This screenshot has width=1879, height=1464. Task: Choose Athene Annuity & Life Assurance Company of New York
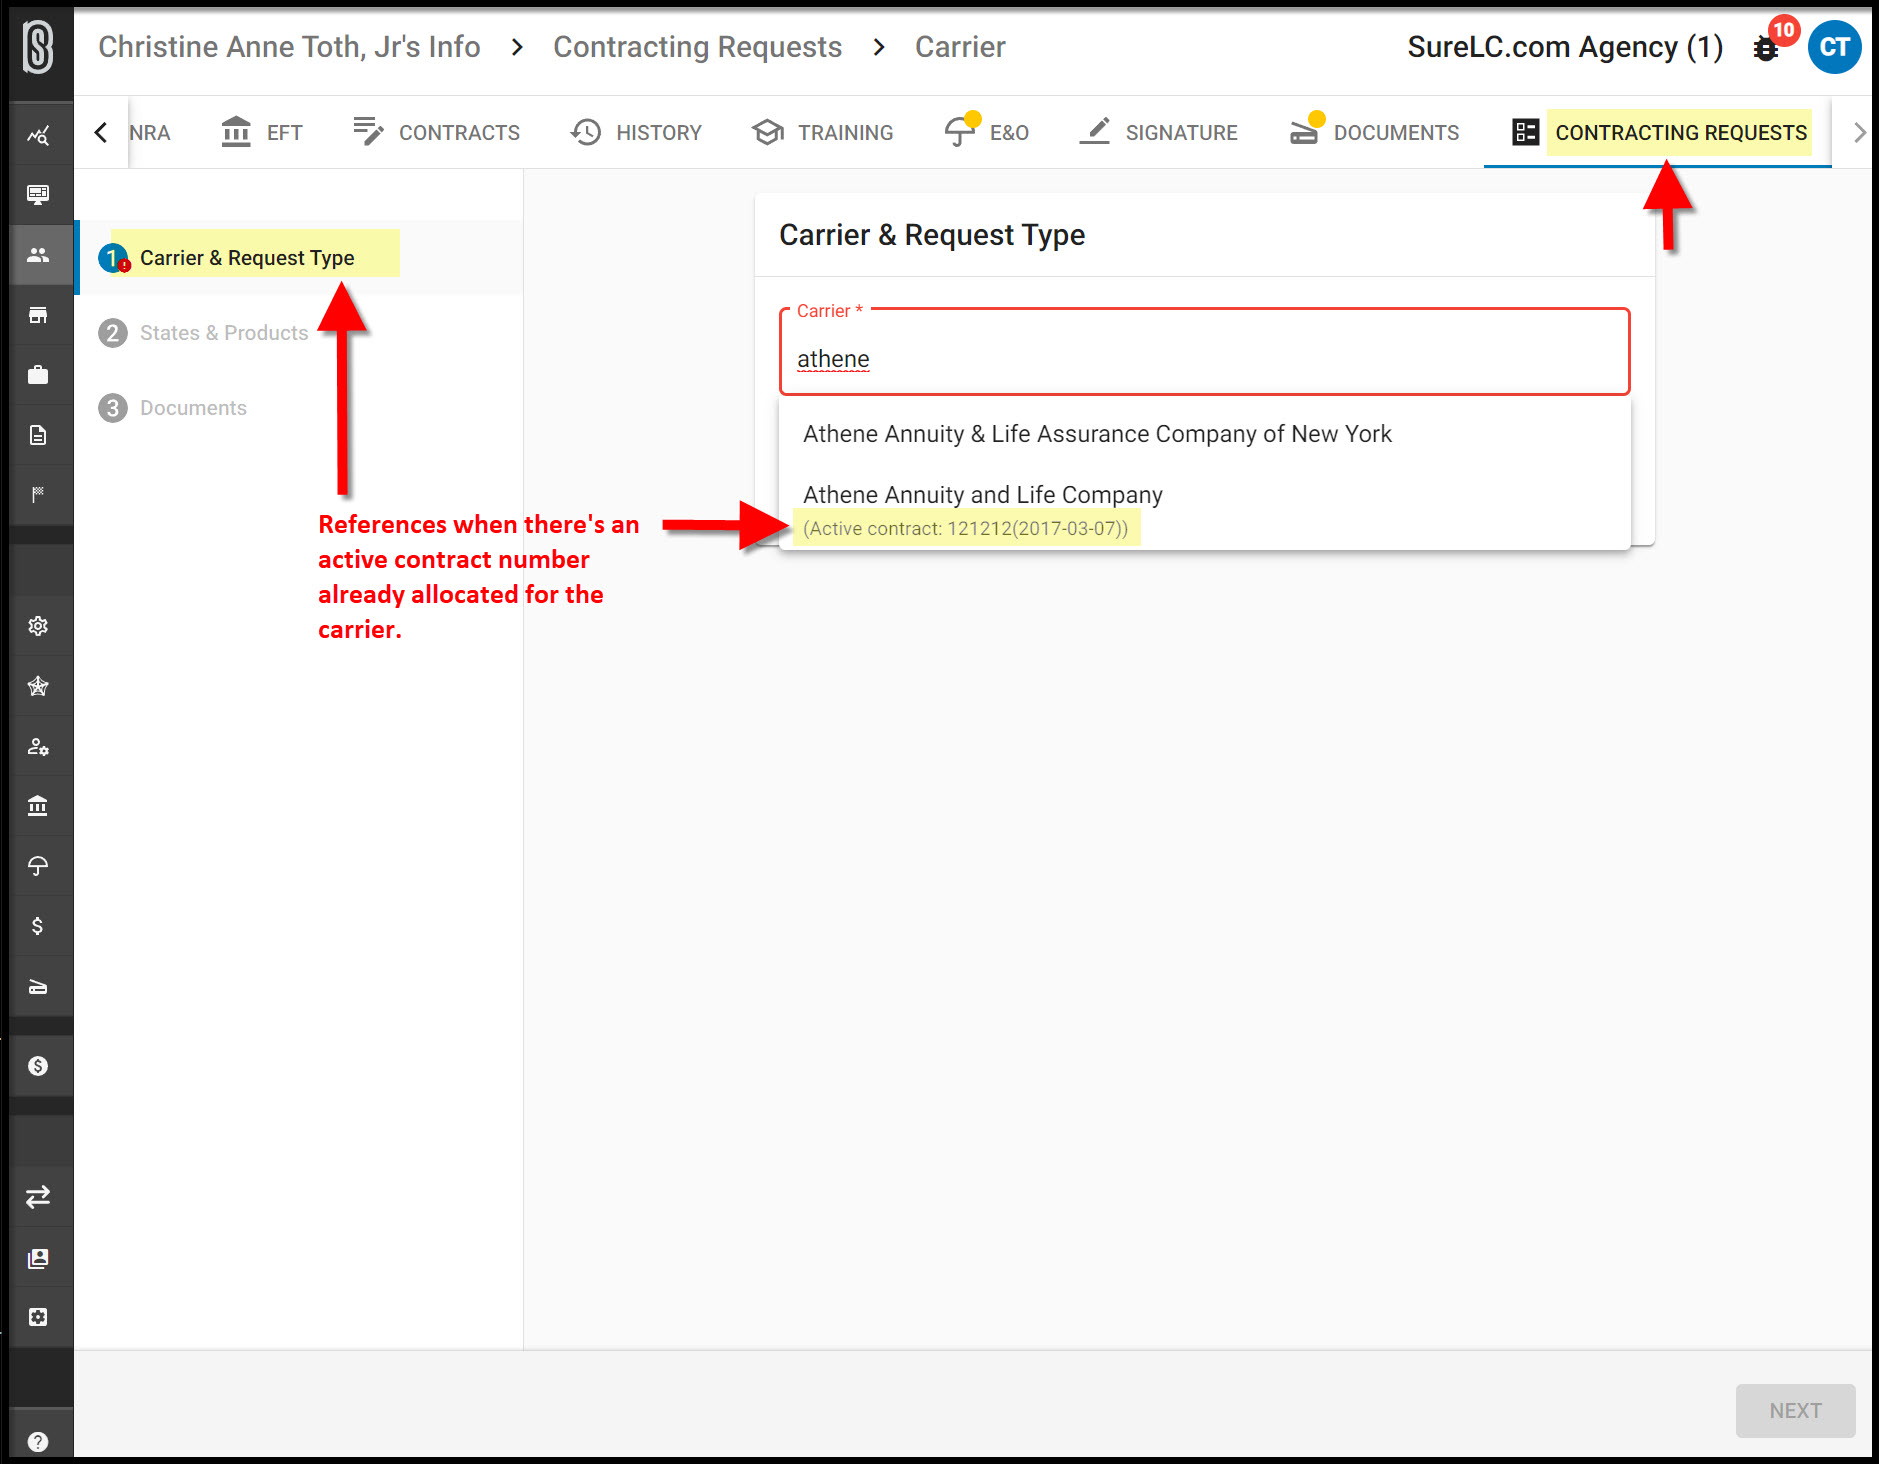(1204, 434)
